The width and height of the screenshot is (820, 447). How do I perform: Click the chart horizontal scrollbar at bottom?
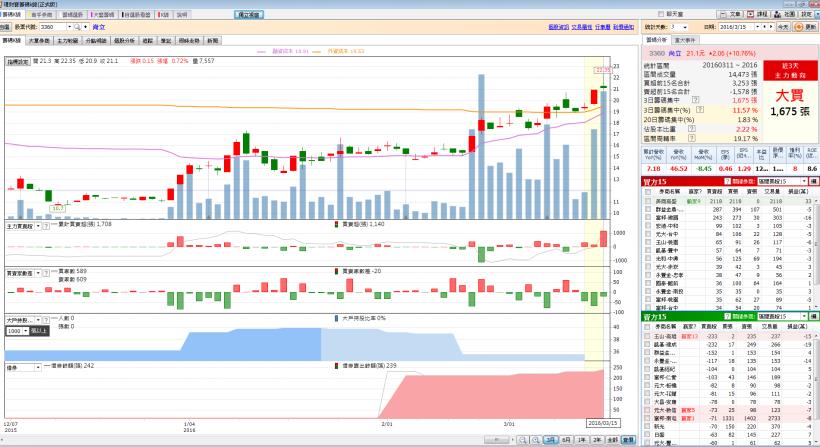[497, 440]
